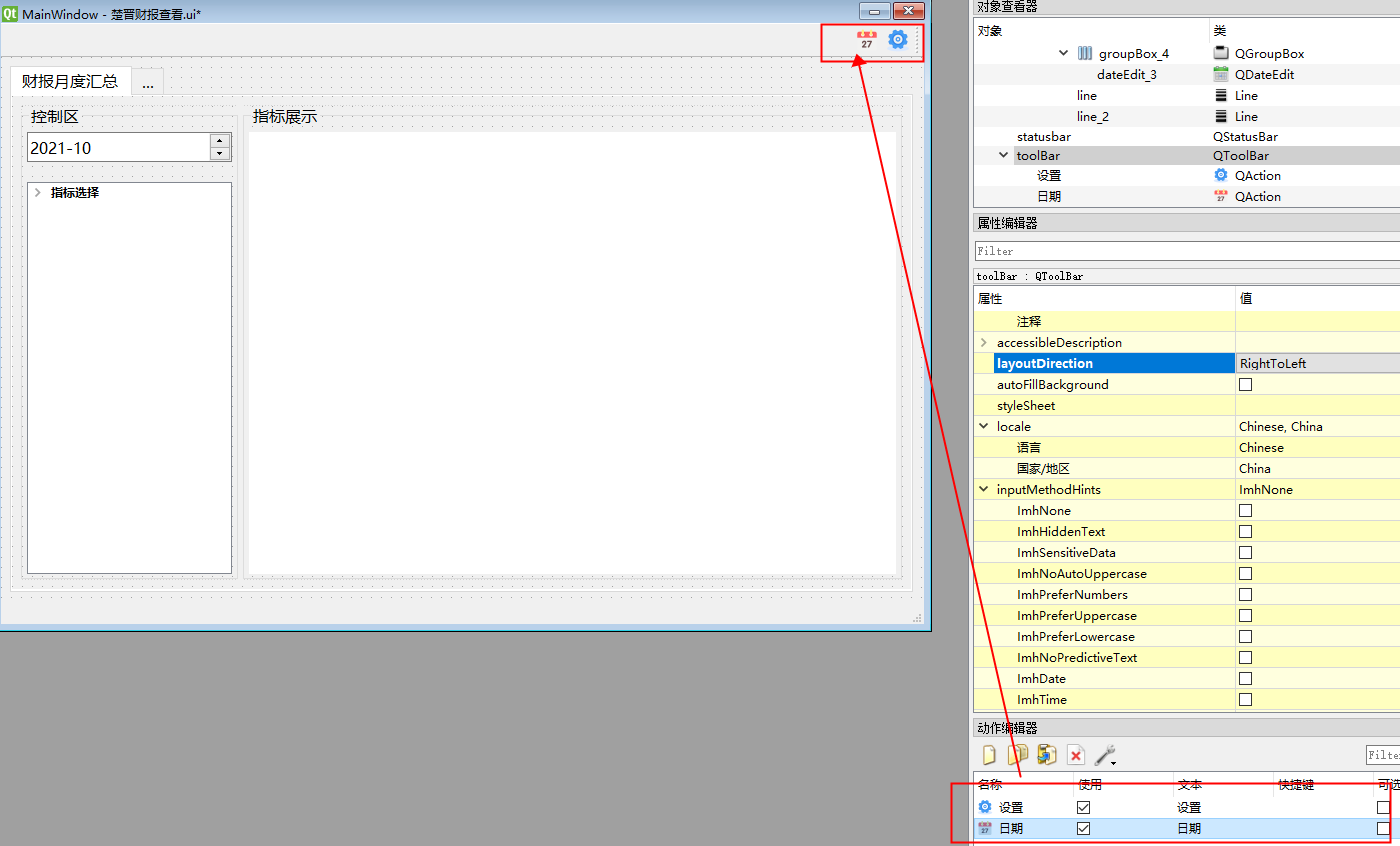Collapse the groupBox_4 node in Object Inspector
Screen dimensions: 1400x846
point(1064,53)
